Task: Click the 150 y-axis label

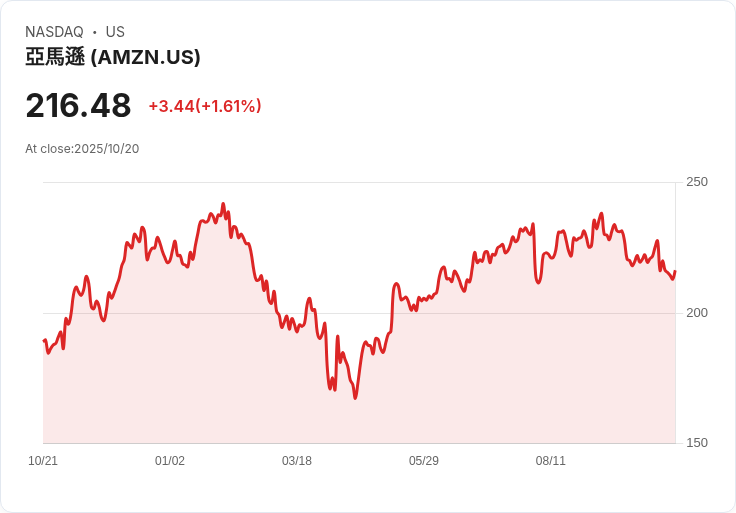Action: click(x=696, y=443)
